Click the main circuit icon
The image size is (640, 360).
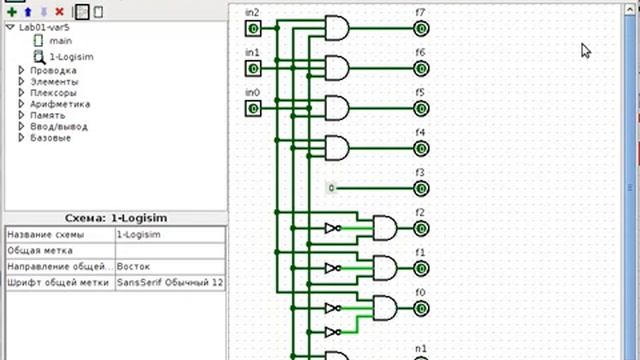click(x=38, y=40)
